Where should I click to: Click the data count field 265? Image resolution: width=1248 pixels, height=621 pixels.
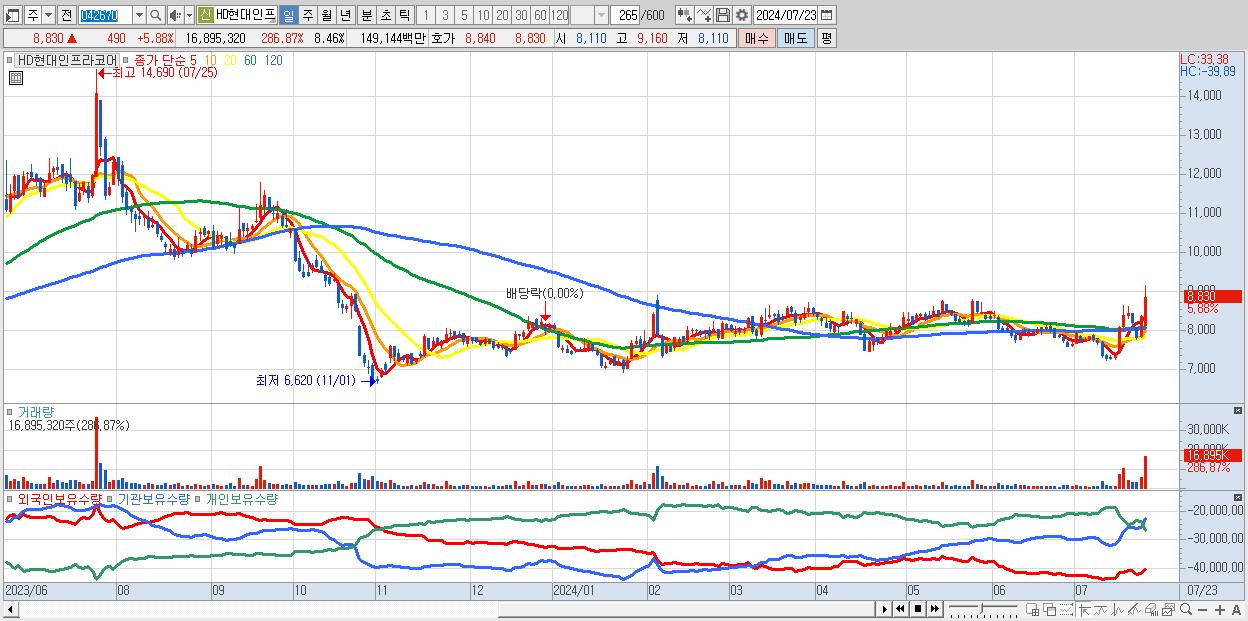point(627,15)
